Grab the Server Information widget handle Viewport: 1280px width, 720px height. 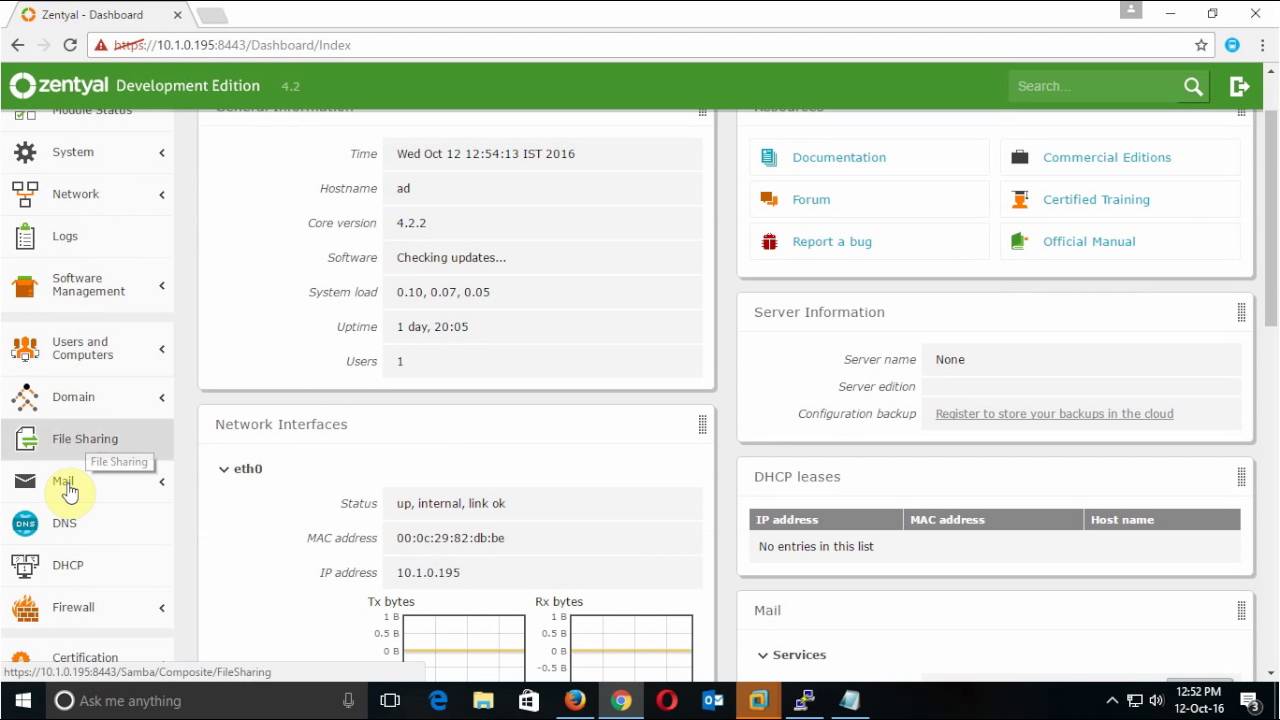[x=1241, y=313]
